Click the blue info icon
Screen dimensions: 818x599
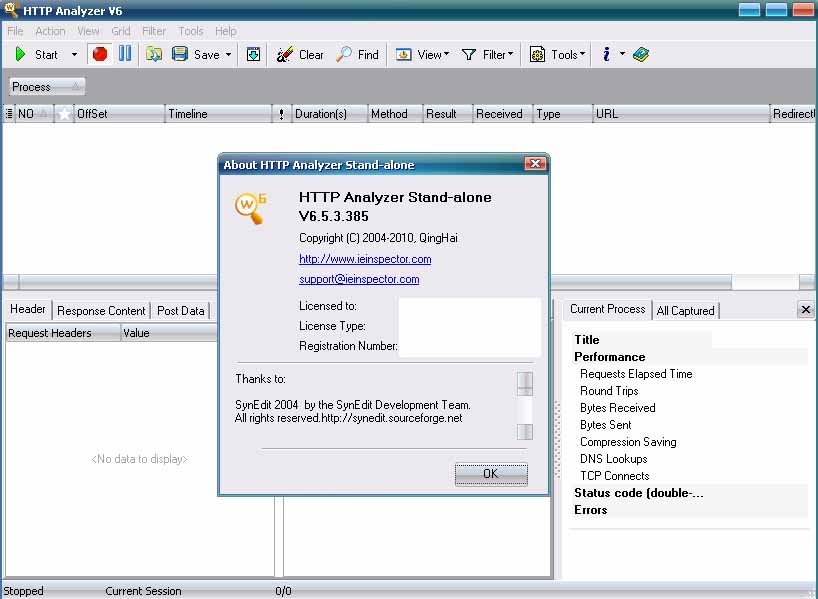[x=606, y=54]
